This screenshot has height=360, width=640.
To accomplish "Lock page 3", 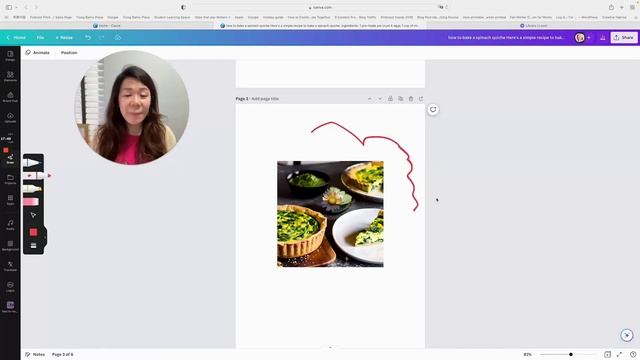I will coord(390,99).
